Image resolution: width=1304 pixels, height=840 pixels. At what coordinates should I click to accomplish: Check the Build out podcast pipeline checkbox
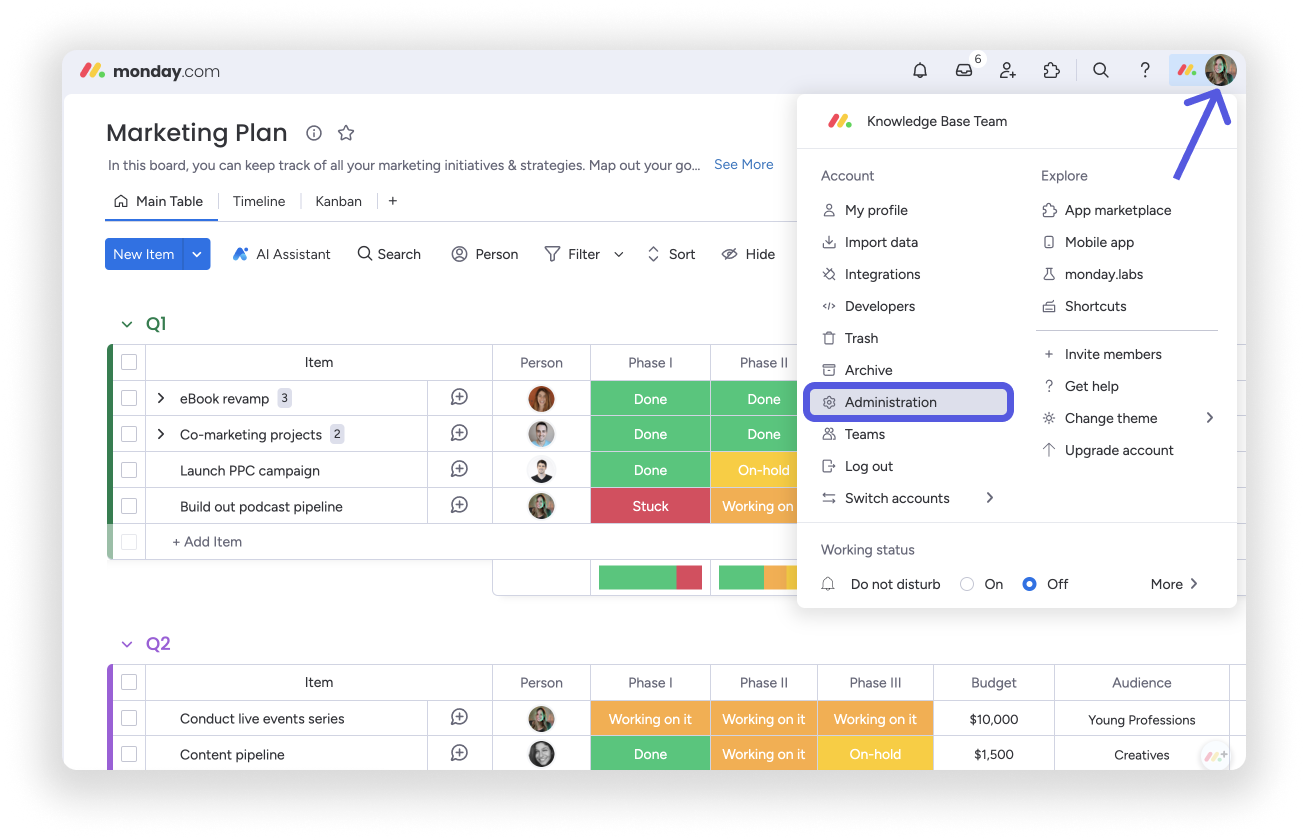129,506
